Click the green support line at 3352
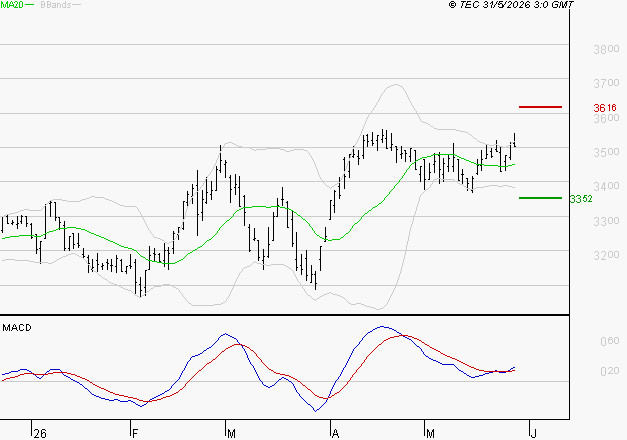 [x=540, y=198]
